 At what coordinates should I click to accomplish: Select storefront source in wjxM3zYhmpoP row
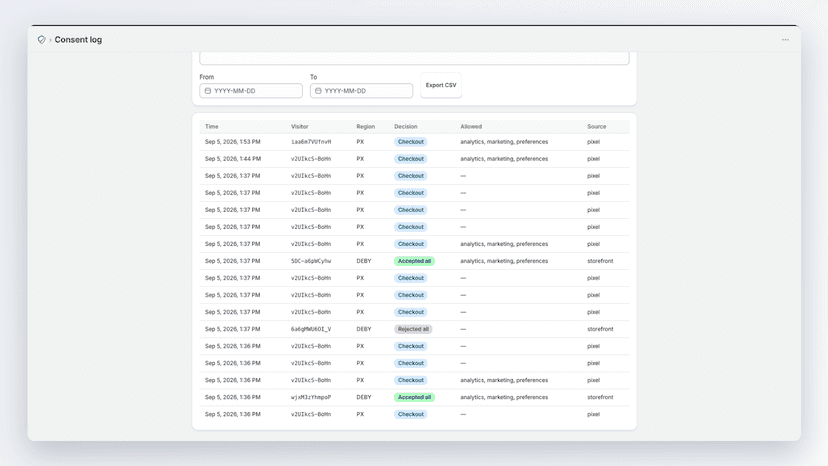point(600,397)
